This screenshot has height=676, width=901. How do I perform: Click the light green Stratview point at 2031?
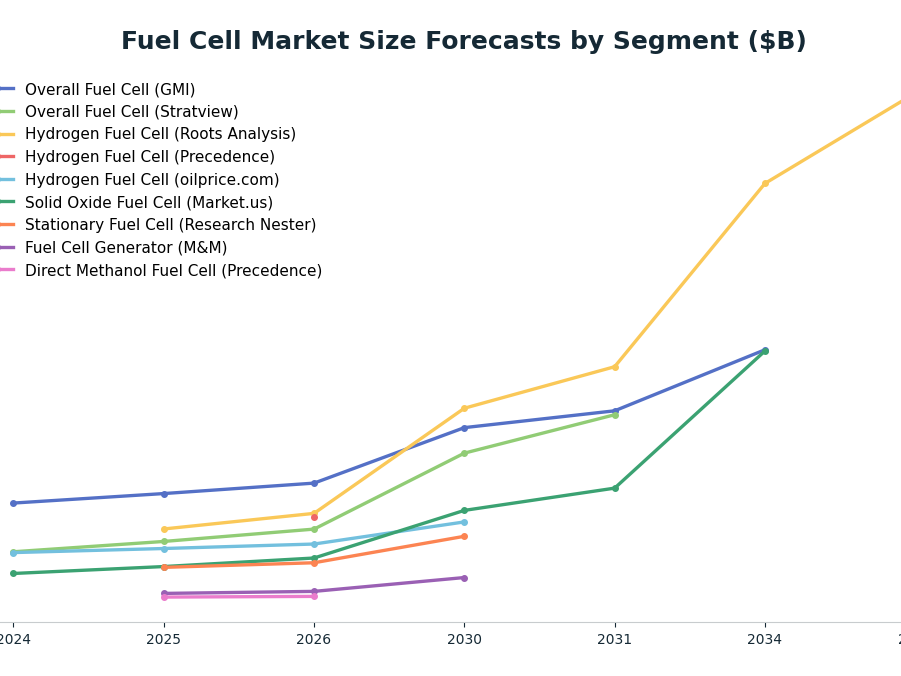point(615,415)
